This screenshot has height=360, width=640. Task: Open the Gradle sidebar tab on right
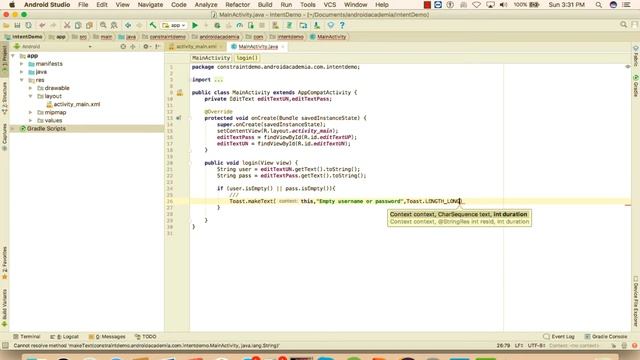coord(636,86)
